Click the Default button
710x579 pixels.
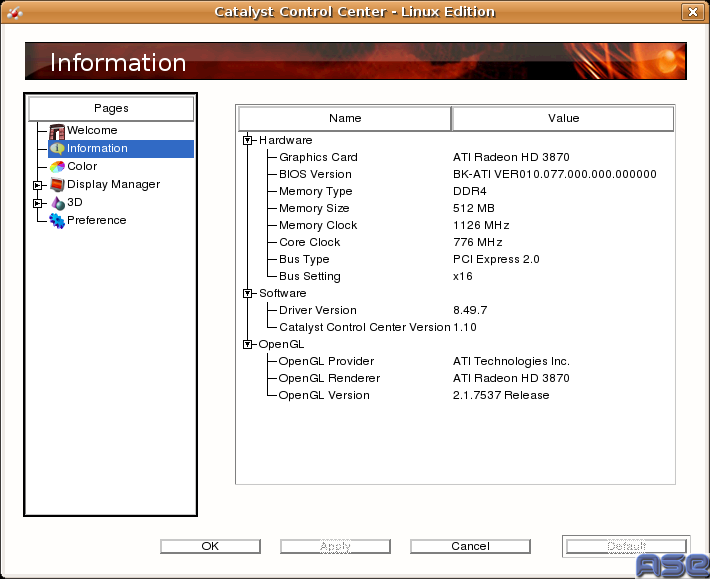click(x=626, y=546)
